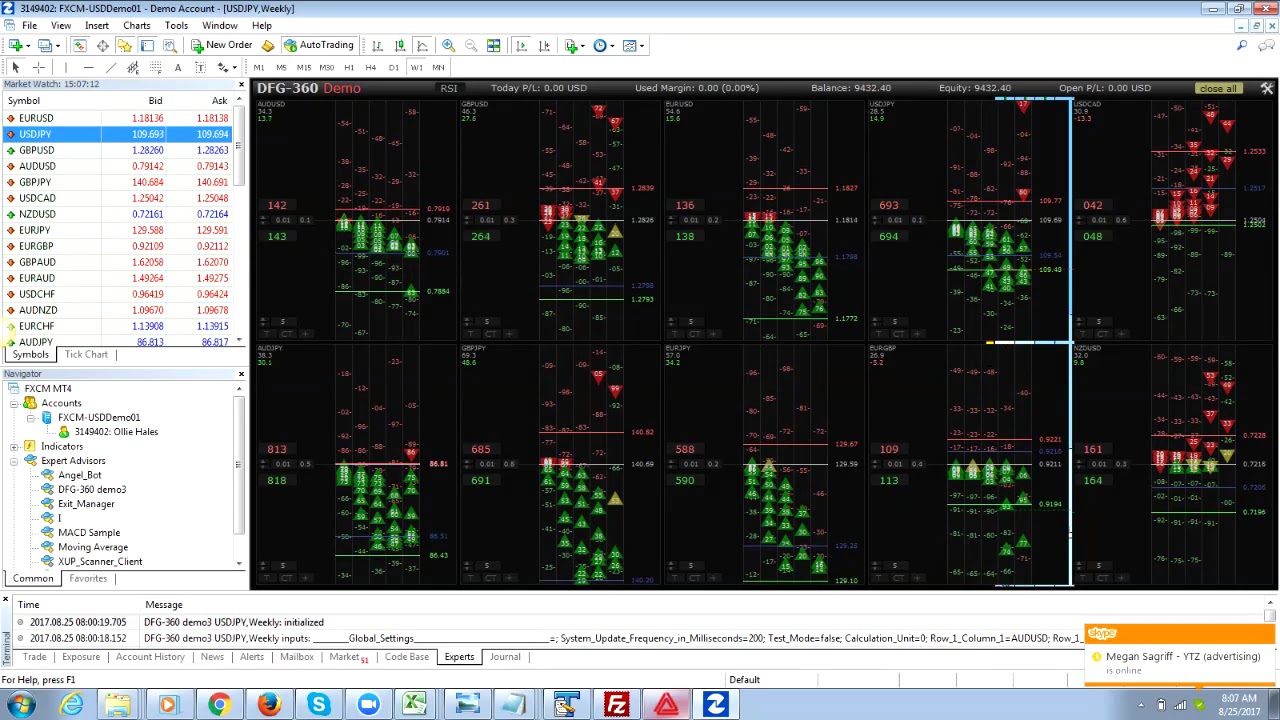Open the Templates dropdown arrow
The width and height of the screenshot is (1280, 720).
pyautogui.click(x=642, y=45)
